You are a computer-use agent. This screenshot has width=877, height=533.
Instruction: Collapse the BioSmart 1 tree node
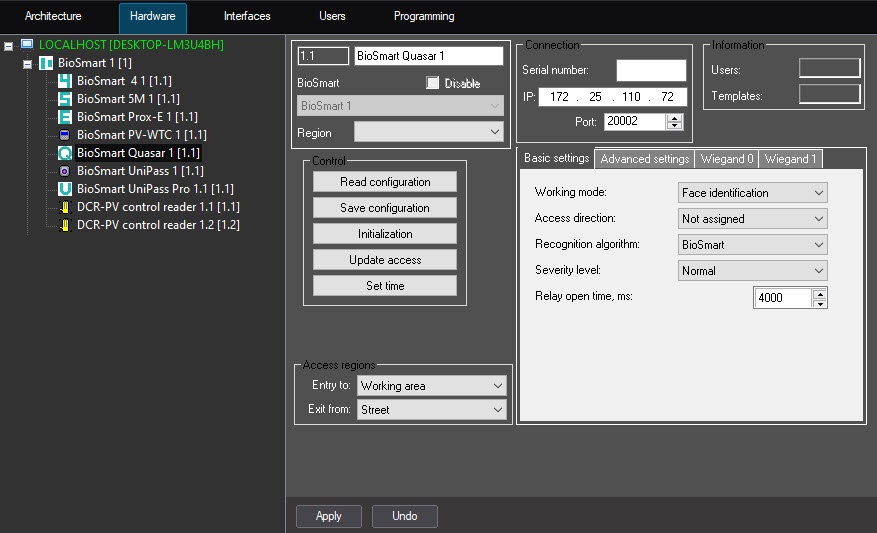click(x=27, y=64)
